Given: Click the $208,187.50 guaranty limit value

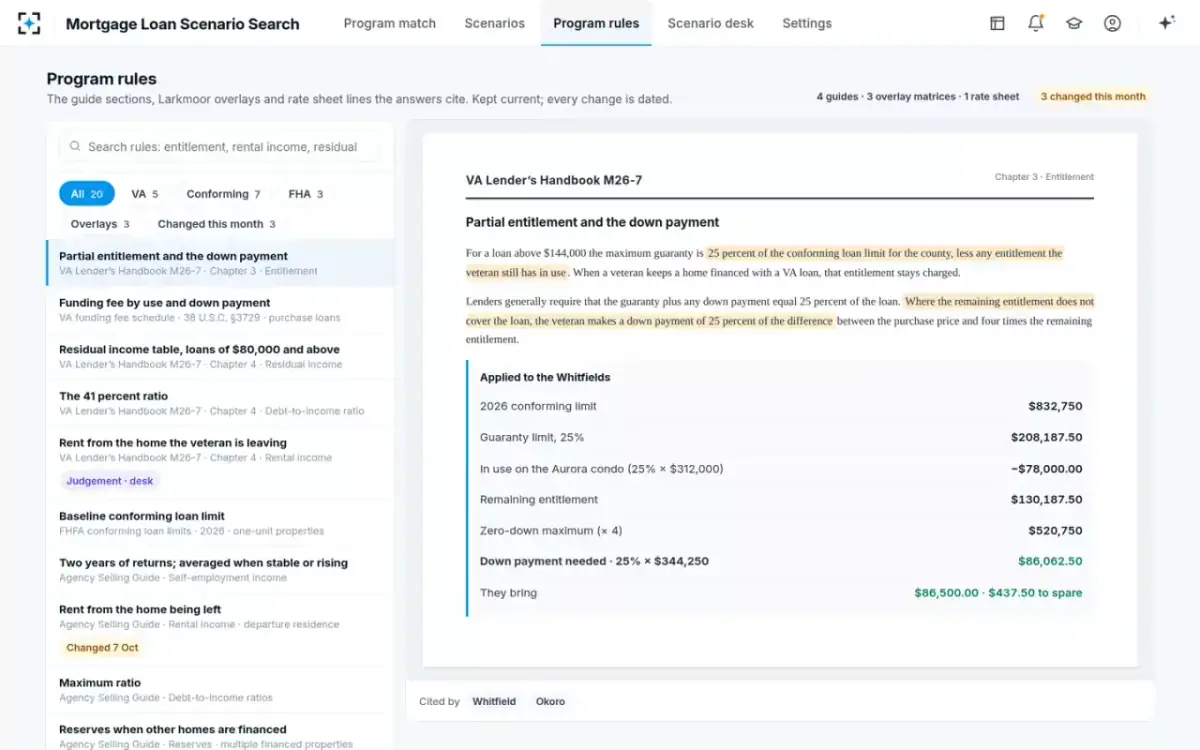Looking at the screenshot, I should (1047, 437).
